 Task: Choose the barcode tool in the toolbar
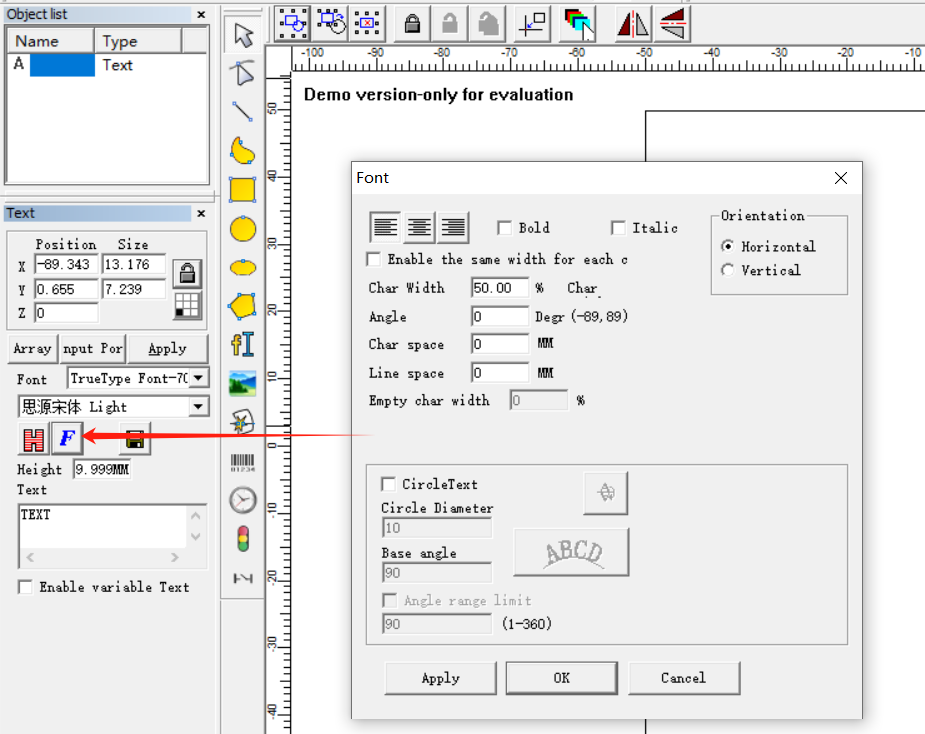(242, 462)
